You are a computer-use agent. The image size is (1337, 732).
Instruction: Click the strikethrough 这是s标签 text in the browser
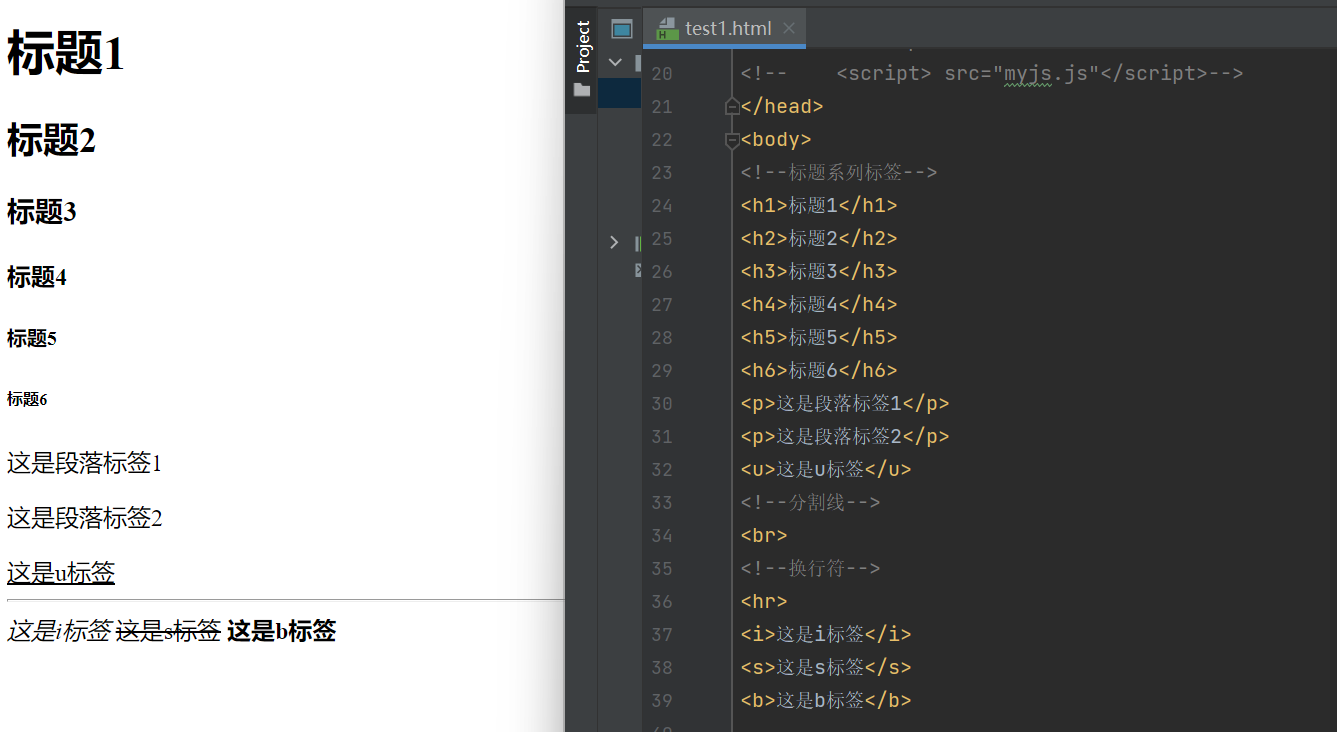(x=168, y=631)
